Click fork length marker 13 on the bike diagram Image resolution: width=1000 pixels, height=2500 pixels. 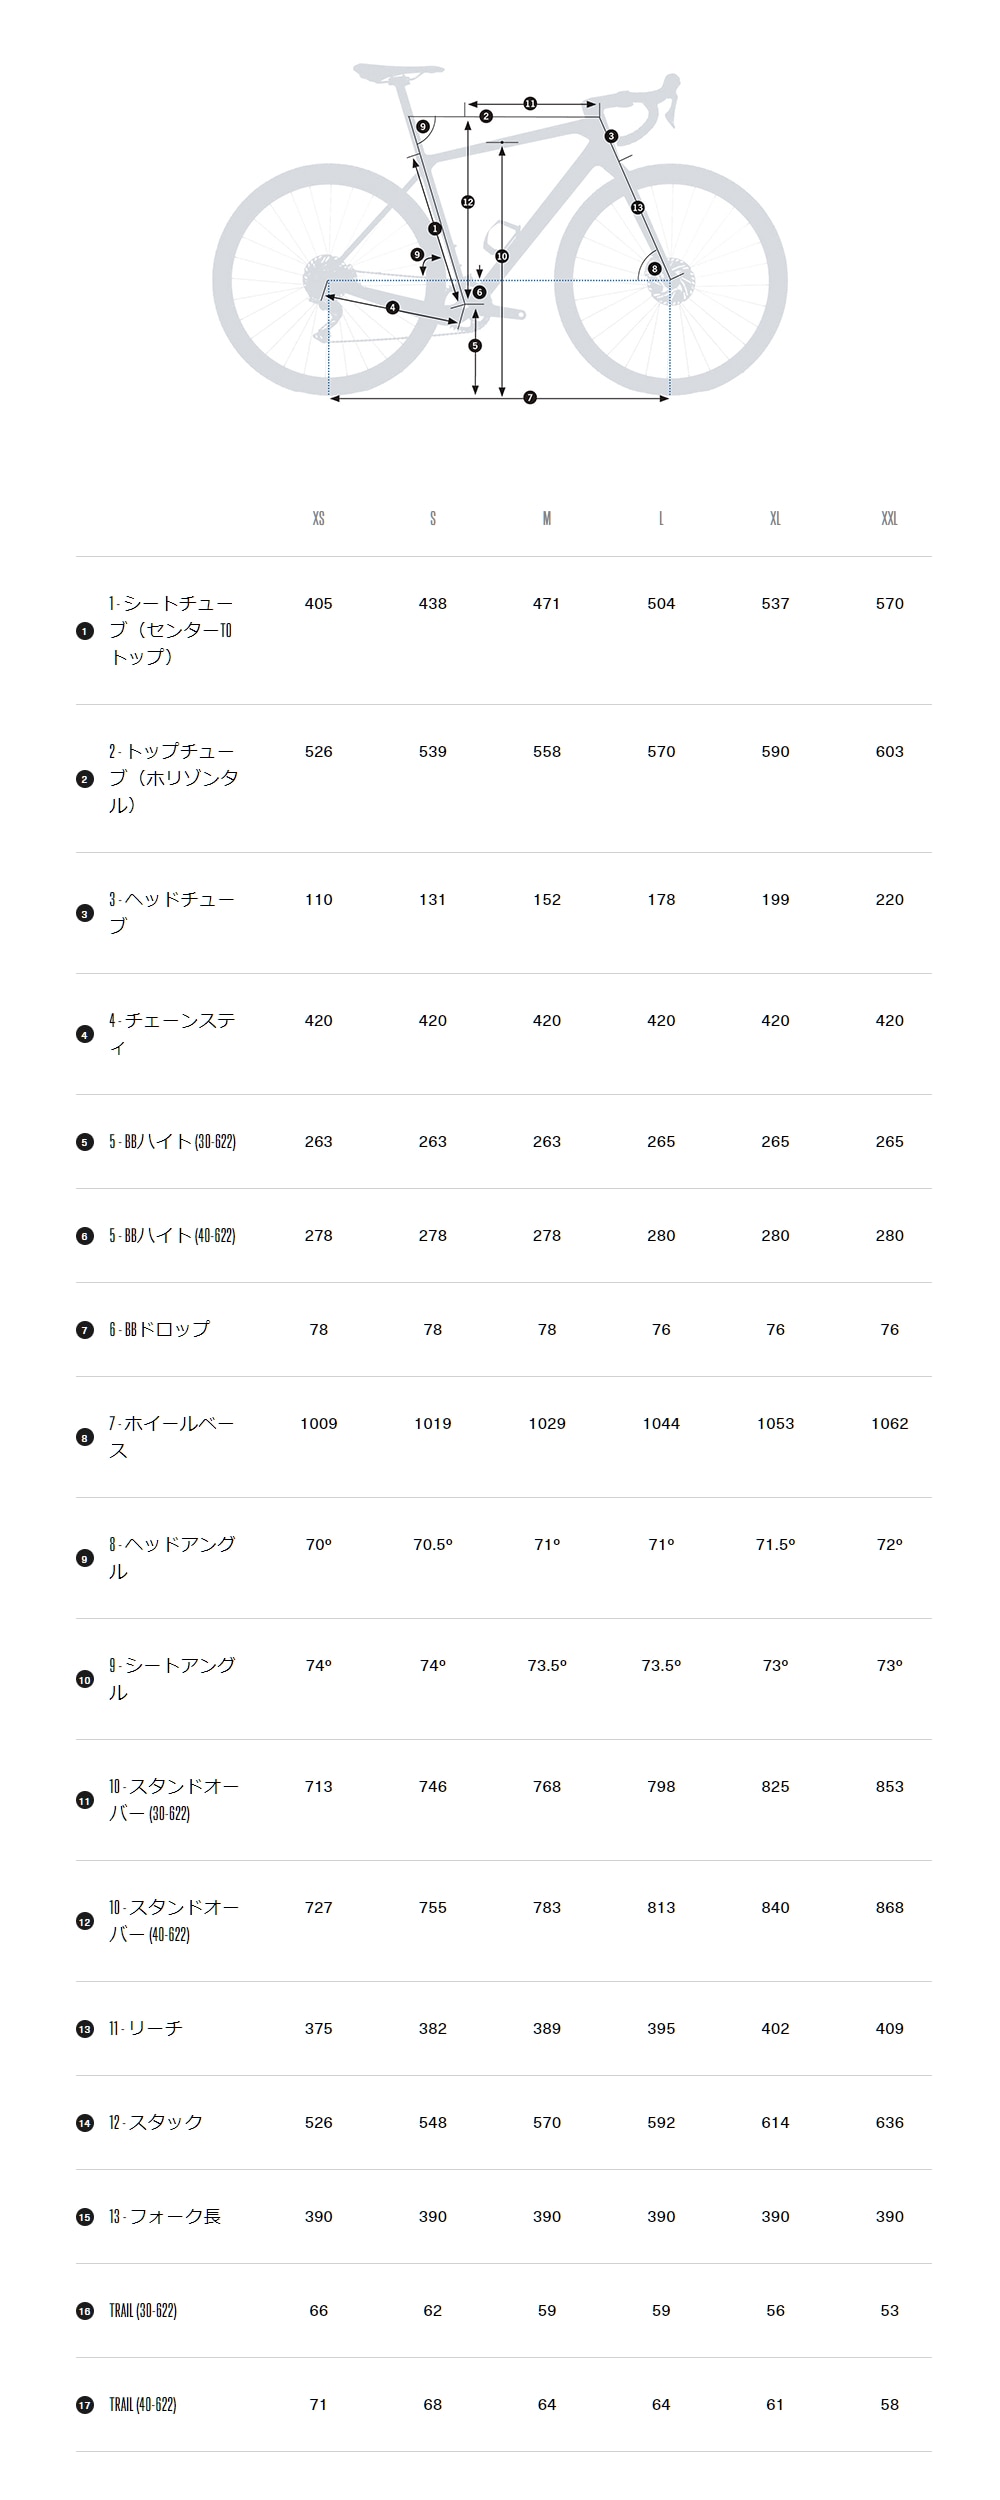638,208
